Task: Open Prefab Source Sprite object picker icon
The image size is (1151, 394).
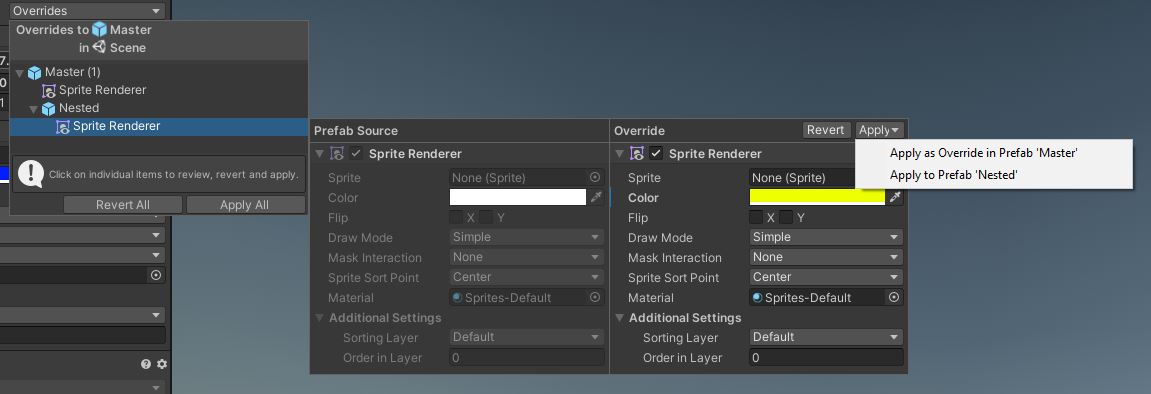Action: [x=595, y=177]
